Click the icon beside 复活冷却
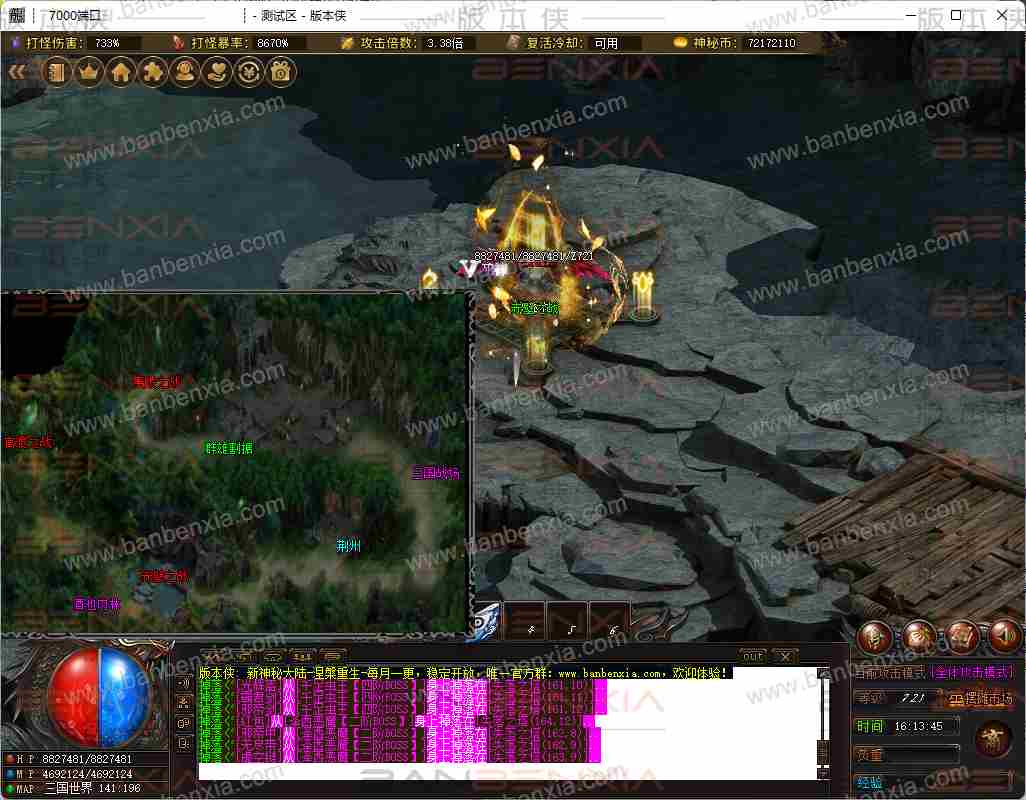This screenshot has width=1026, height=800. point(514,43)
